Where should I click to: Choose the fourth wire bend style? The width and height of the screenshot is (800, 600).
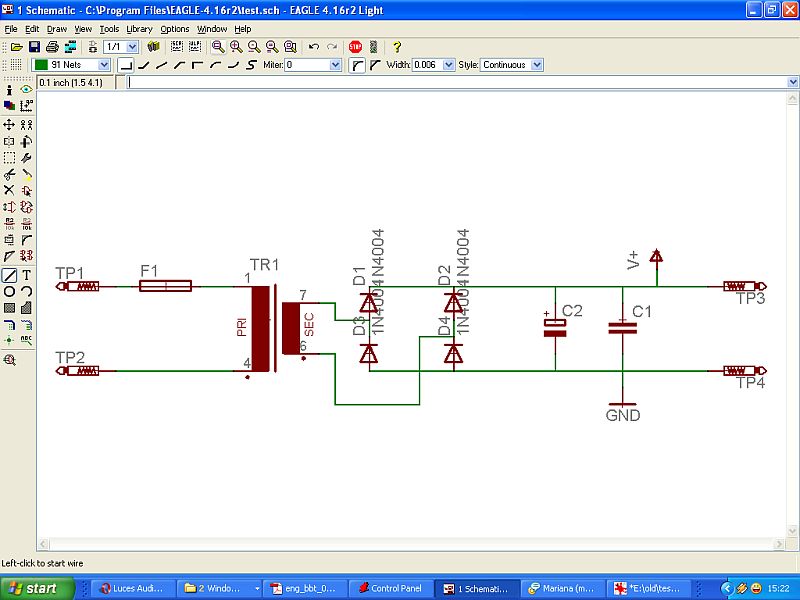[179, 65]
